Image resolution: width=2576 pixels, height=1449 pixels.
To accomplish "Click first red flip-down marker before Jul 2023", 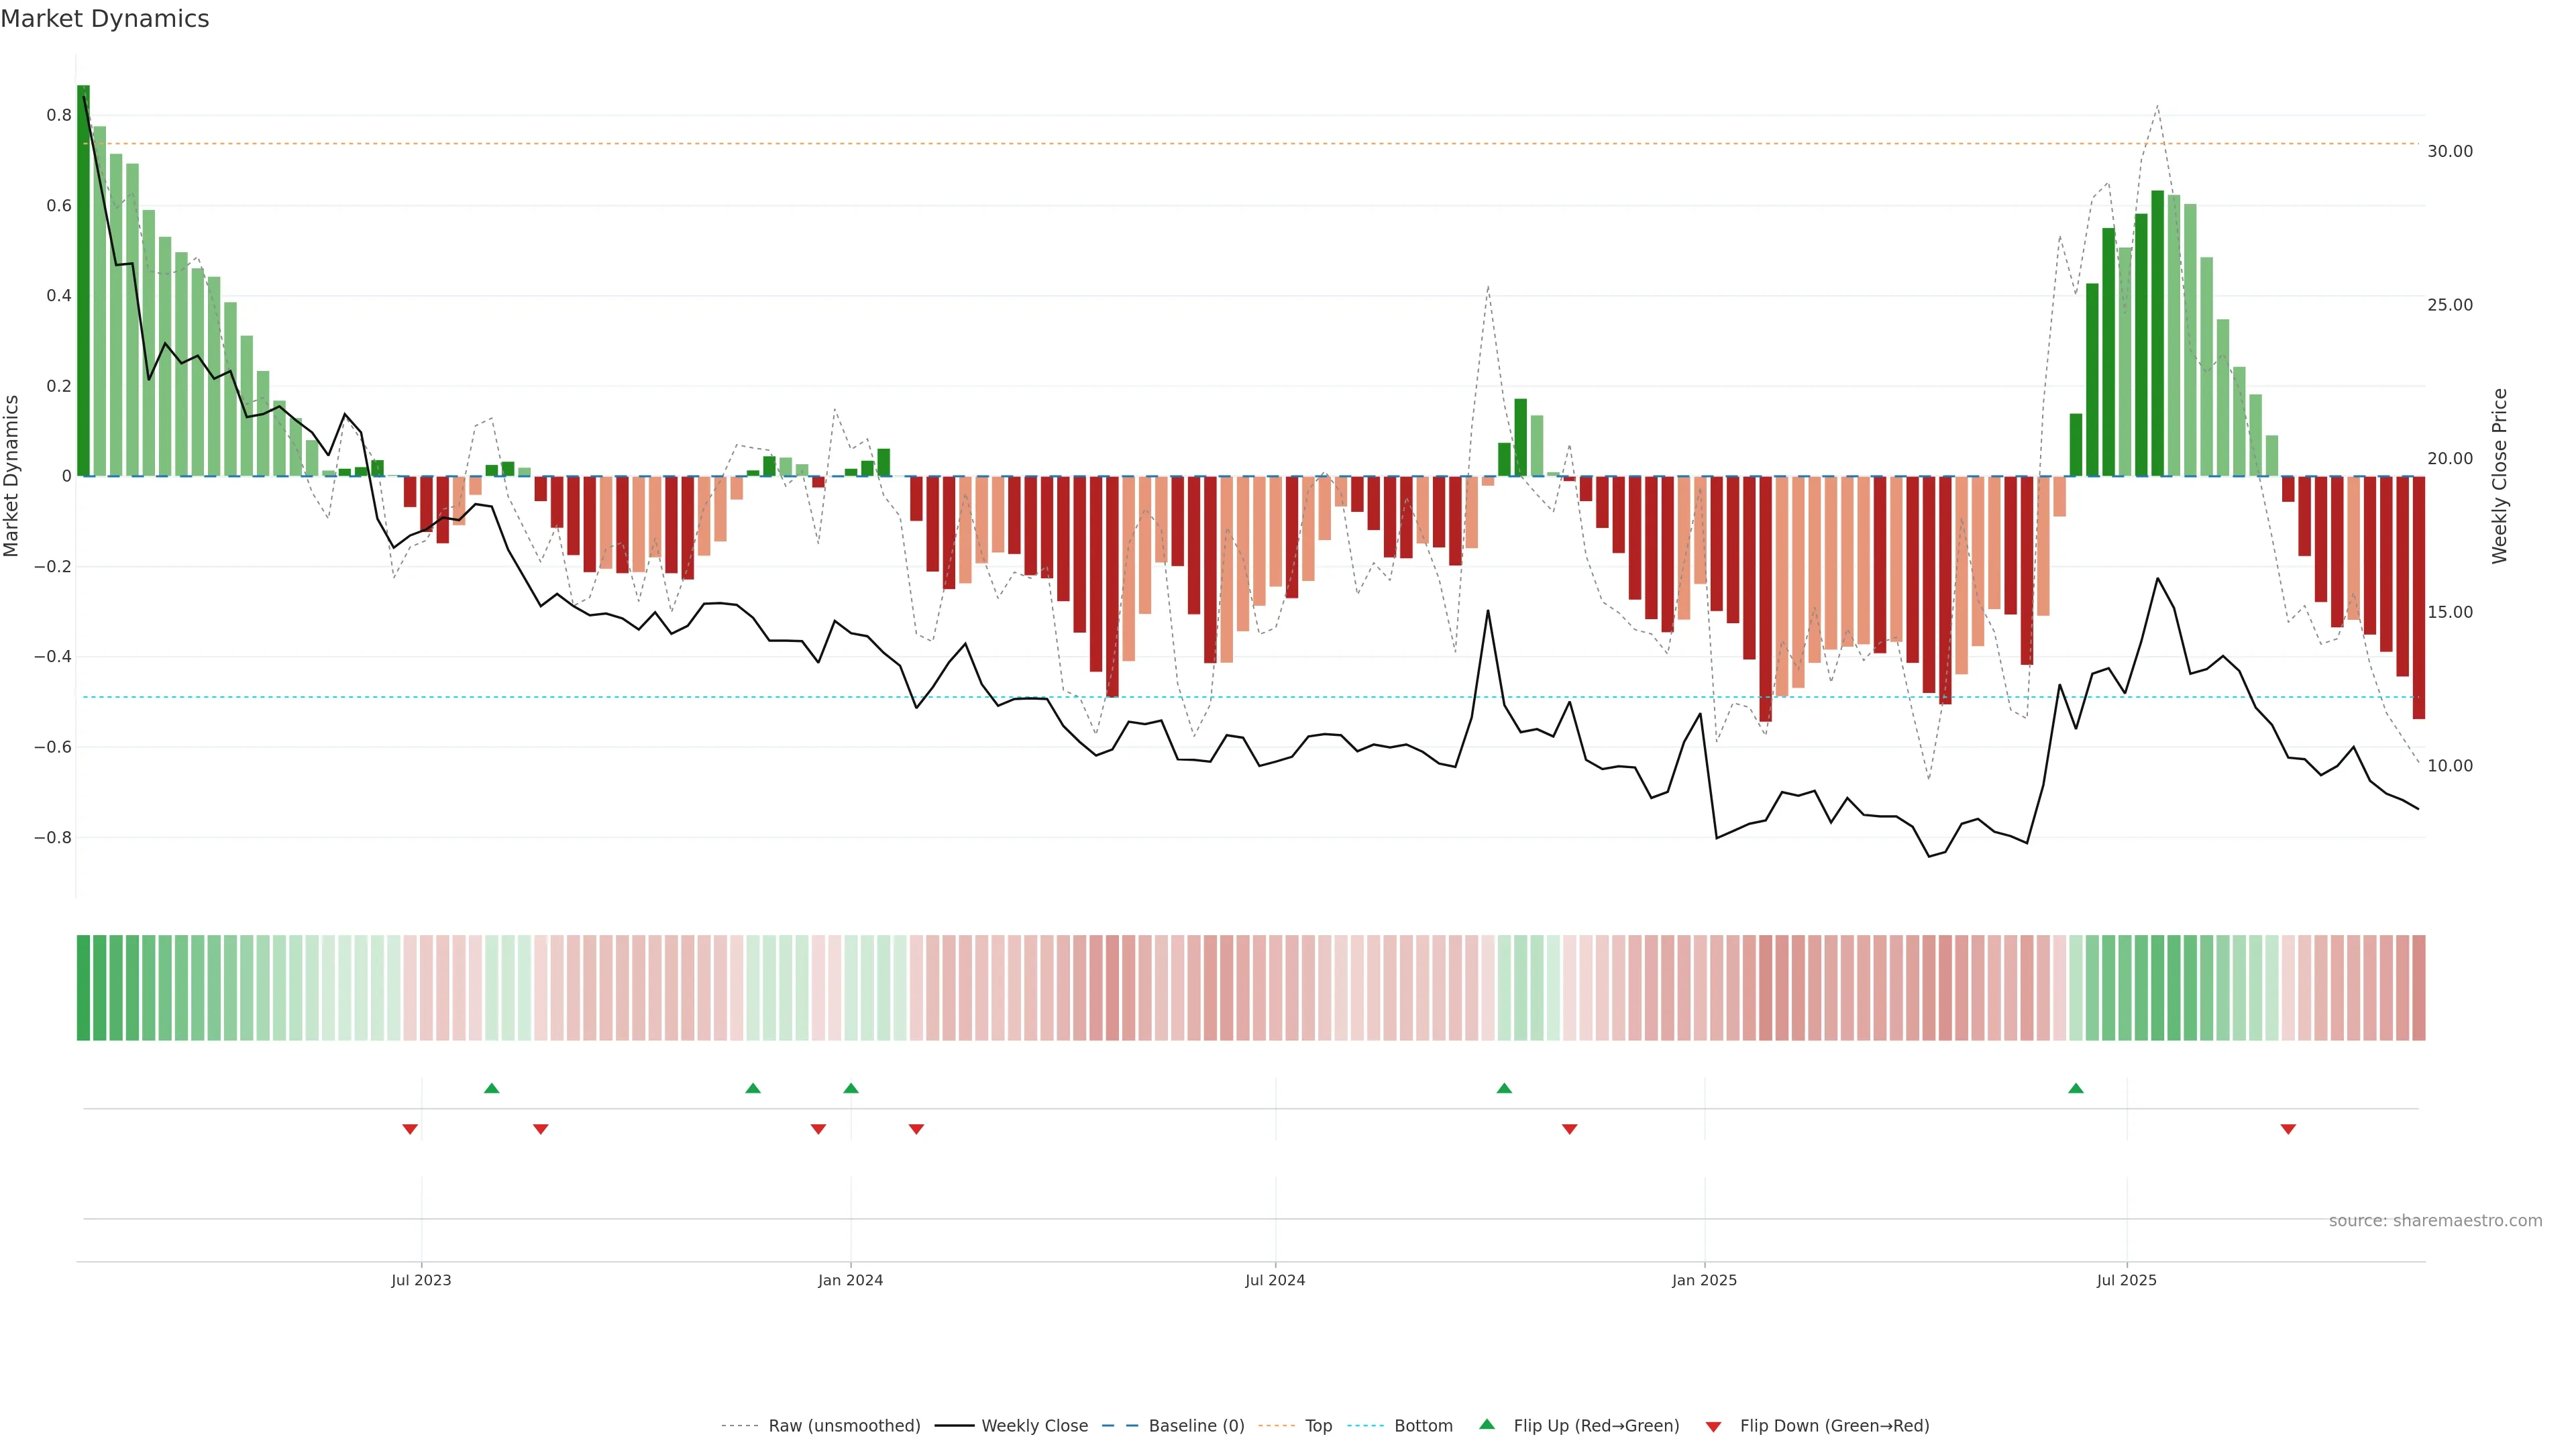I will [x=410, y=1129].
